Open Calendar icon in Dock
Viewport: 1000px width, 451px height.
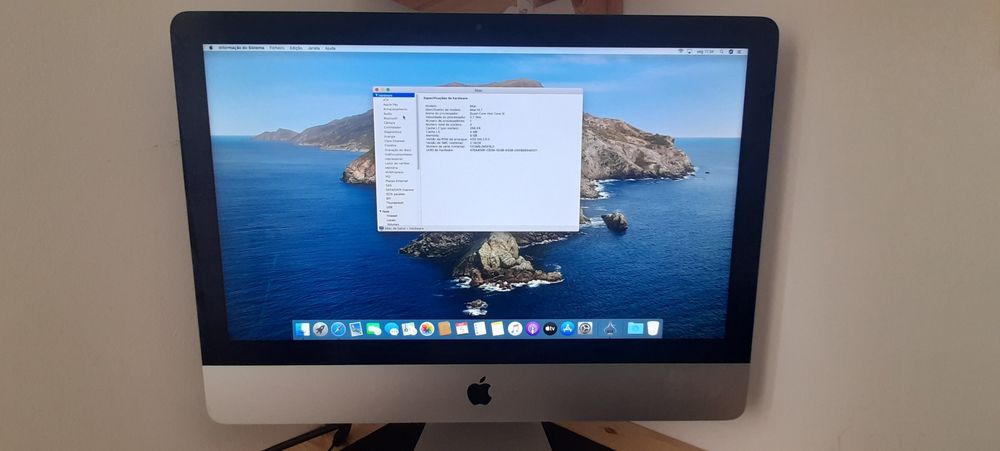click(x=462, y=329)
